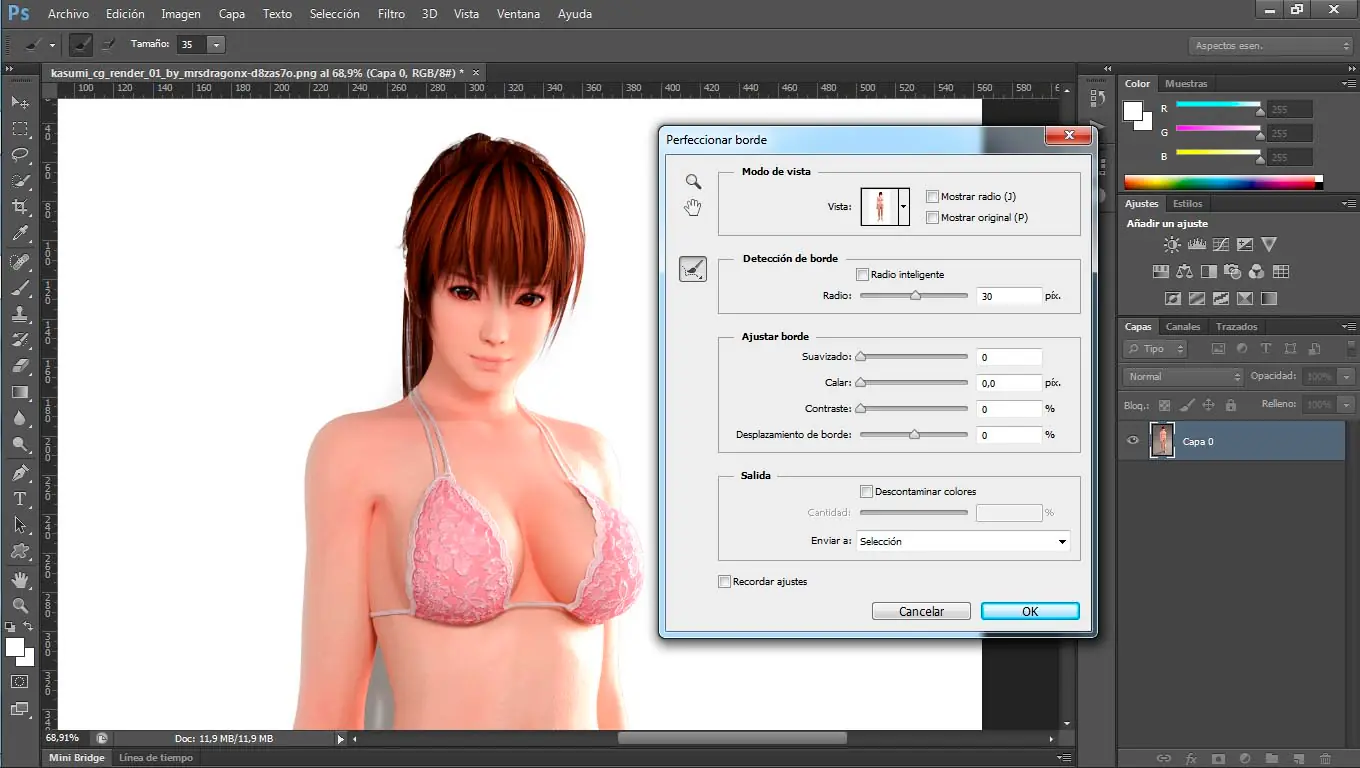Select the Hand tool in the left toolbar
The width and height of the screenshot is (1360, 768).
click(20, 579)
